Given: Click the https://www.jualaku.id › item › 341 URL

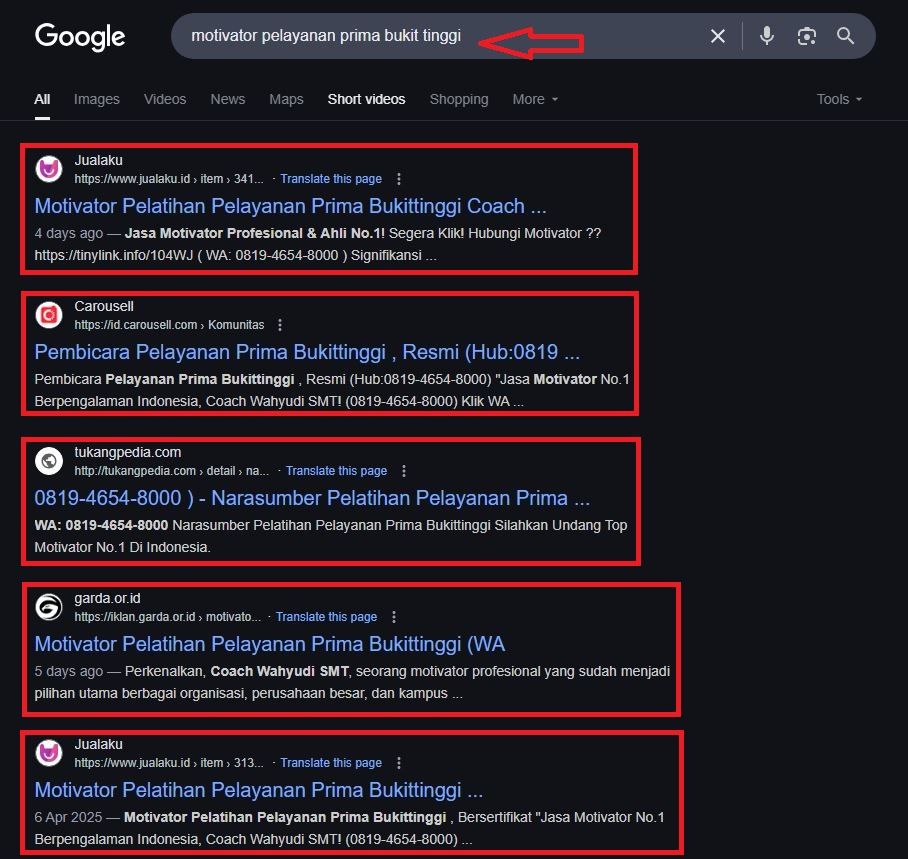Looking at the screenshot, I should (x=169, y=179).
